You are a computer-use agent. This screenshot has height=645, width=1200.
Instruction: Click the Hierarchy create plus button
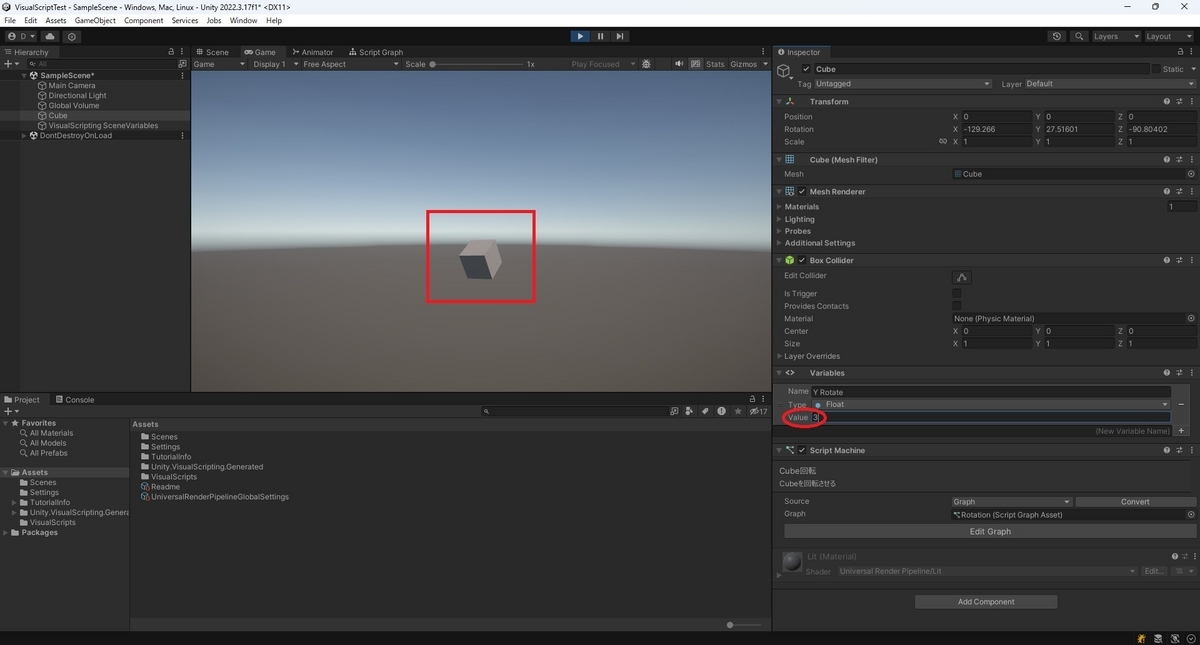pos(10,64)
